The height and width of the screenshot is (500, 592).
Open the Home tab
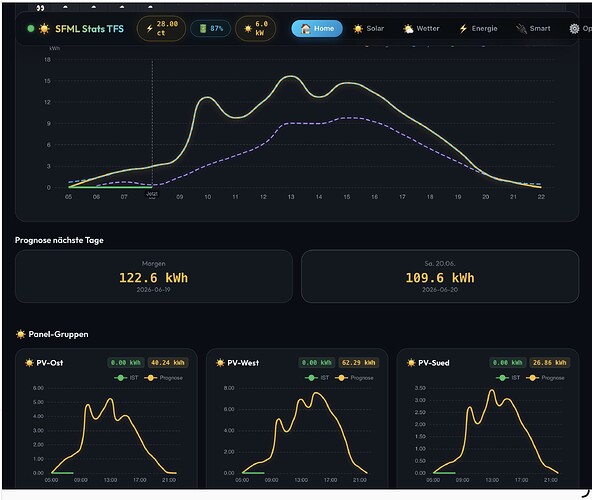(317, 29)
